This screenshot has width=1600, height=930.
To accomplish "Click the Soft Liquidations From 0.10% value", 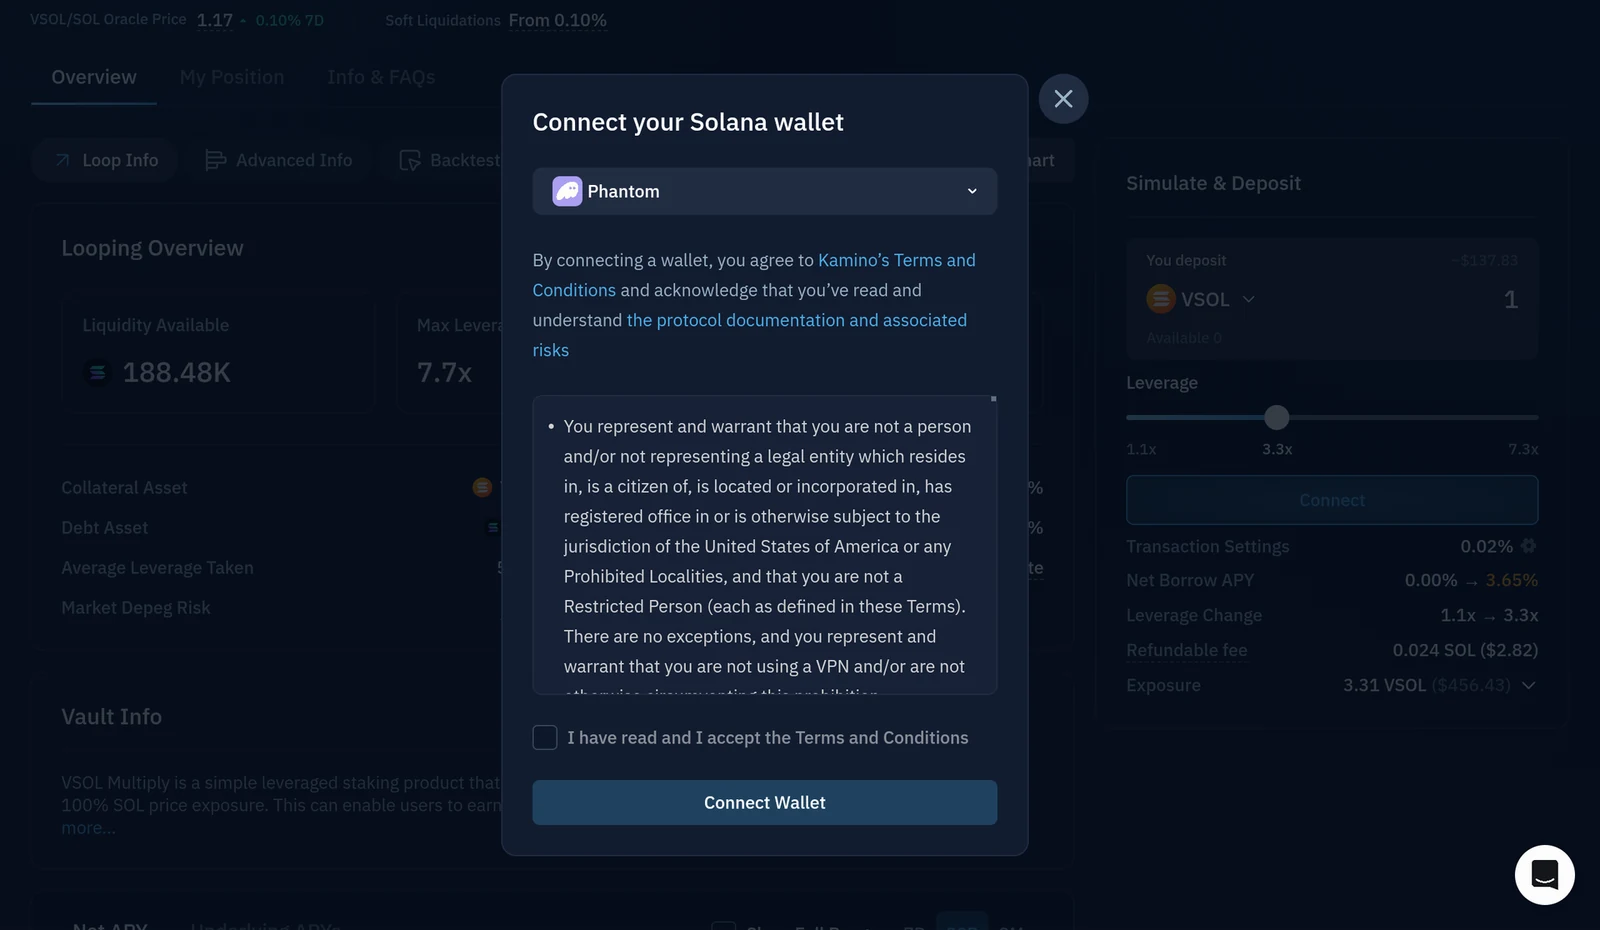I will pos(557,20).
